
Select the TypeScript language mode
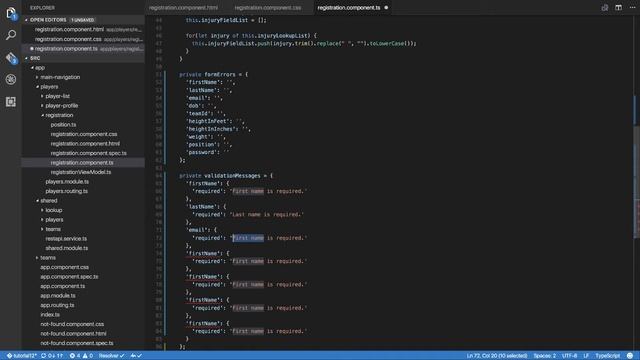point(607,356)
